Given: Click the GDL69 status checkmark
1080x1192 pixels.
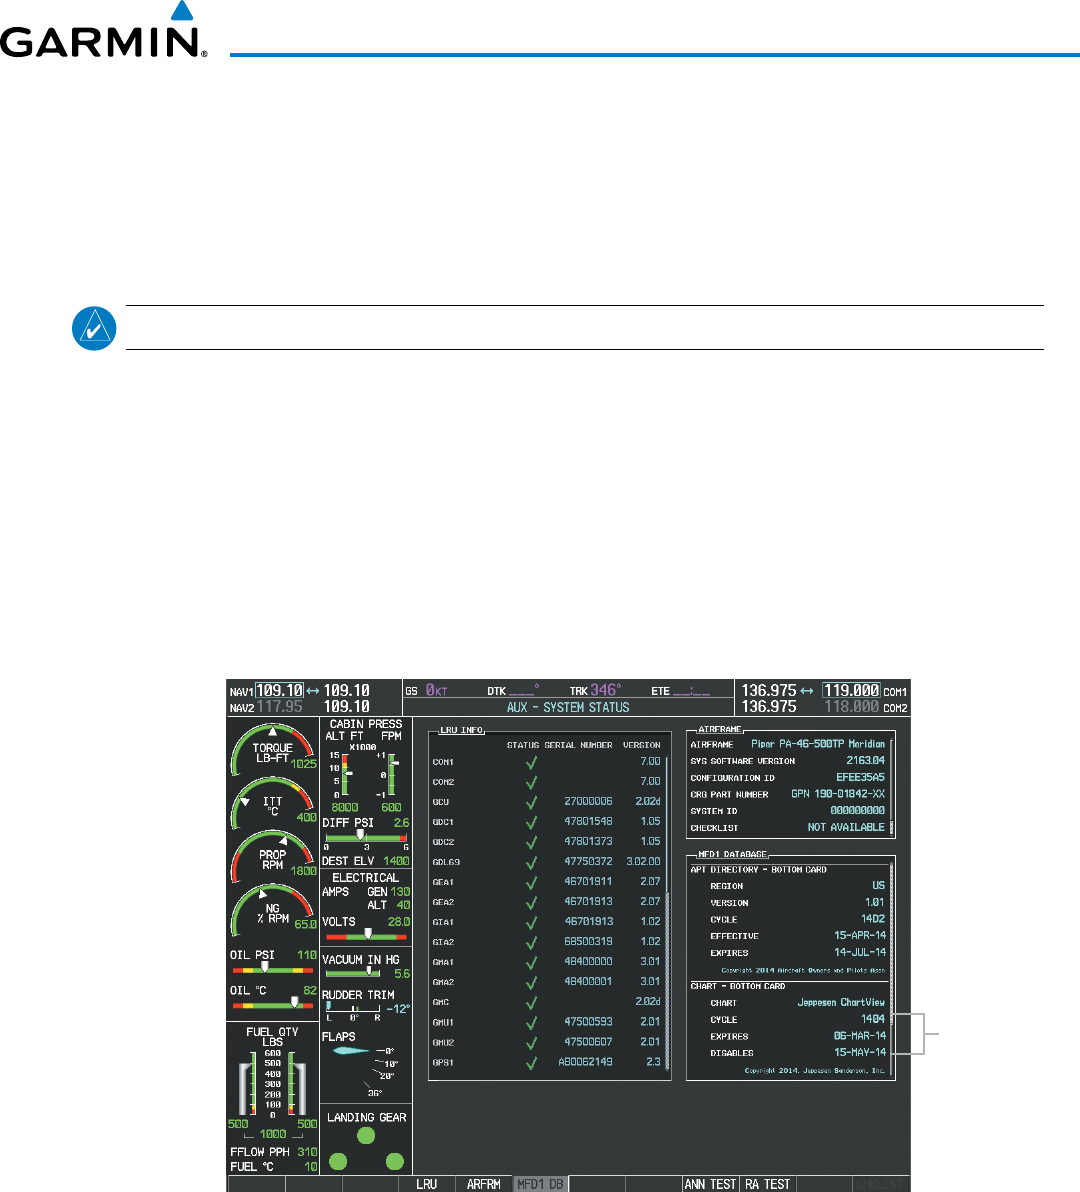Looking at the screenshot, I should pyautogui.click(x=531, y=862).
